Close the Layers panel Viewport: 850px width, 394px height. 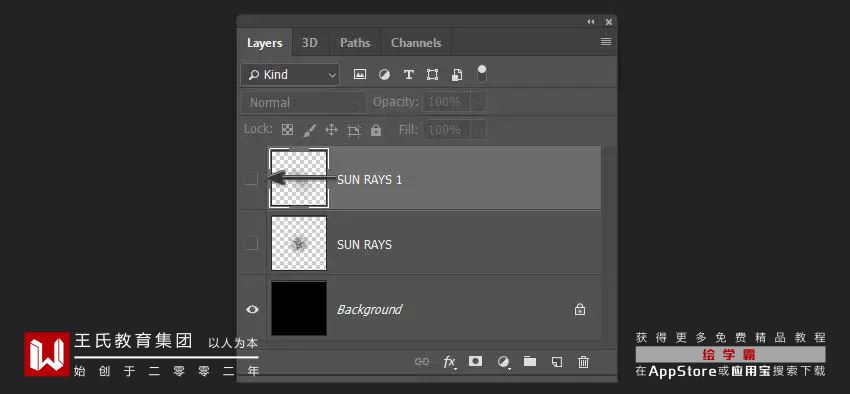click(609, 22)
